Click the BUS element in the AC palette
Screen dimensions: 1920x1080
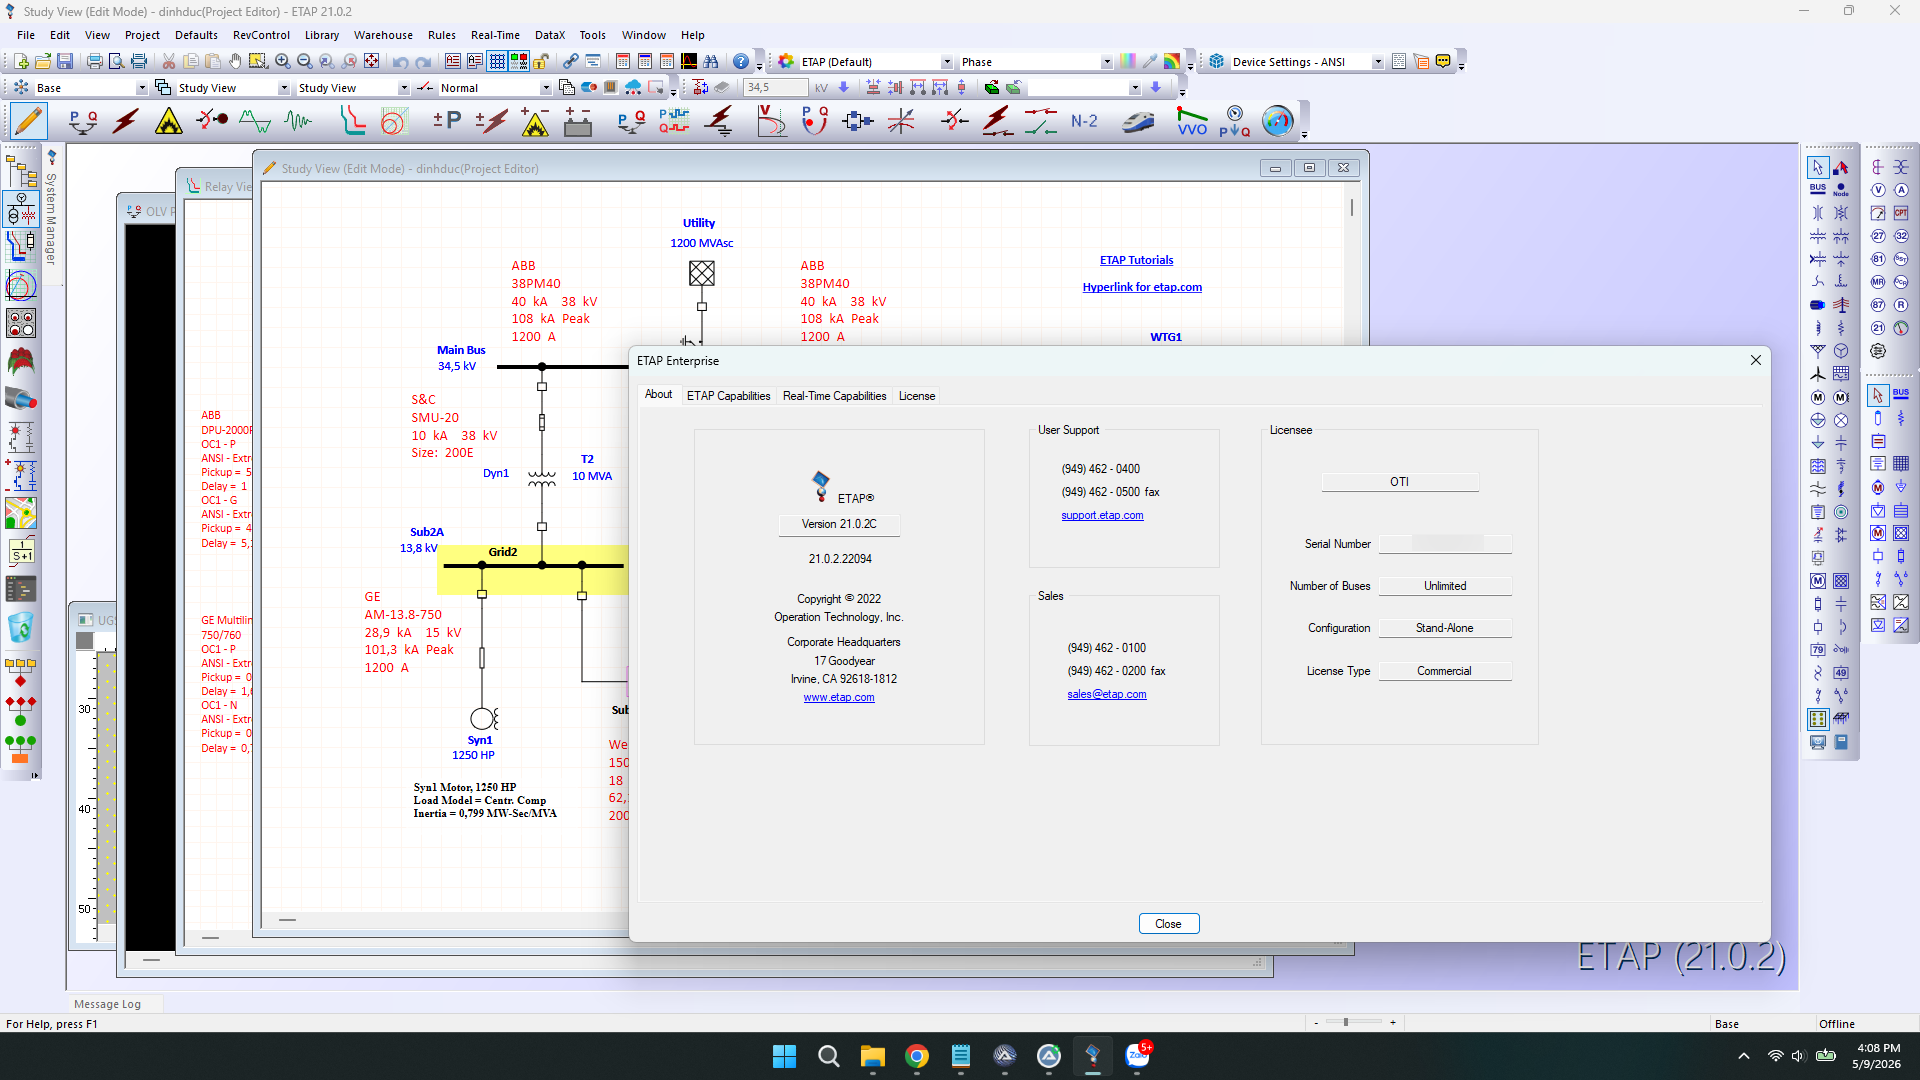click(1818, 190)
